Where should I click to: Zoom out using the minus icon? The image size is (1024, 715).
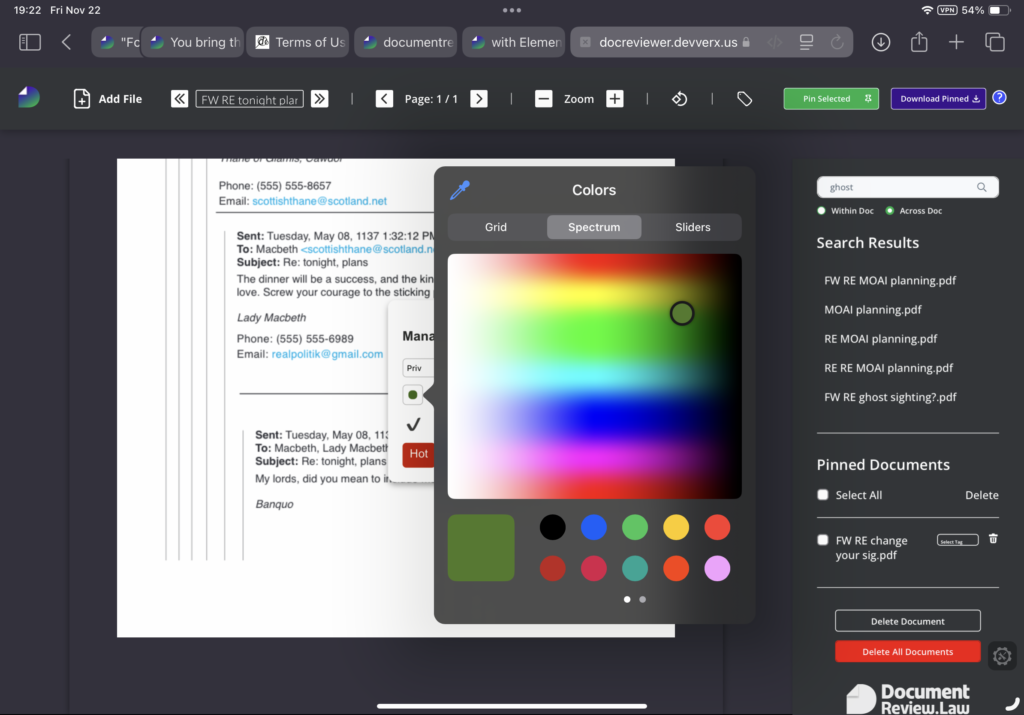pyautogui.click(x=543, y=99)
